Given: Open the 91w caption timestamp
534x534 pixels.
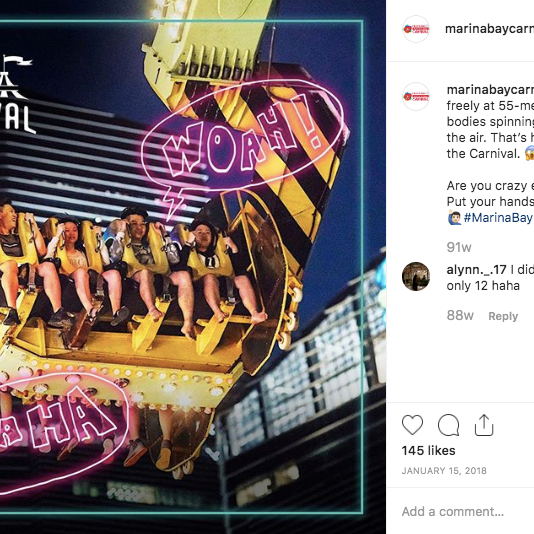Looking at the screenshot, I should pyautogui.click(x=459, y=247).
